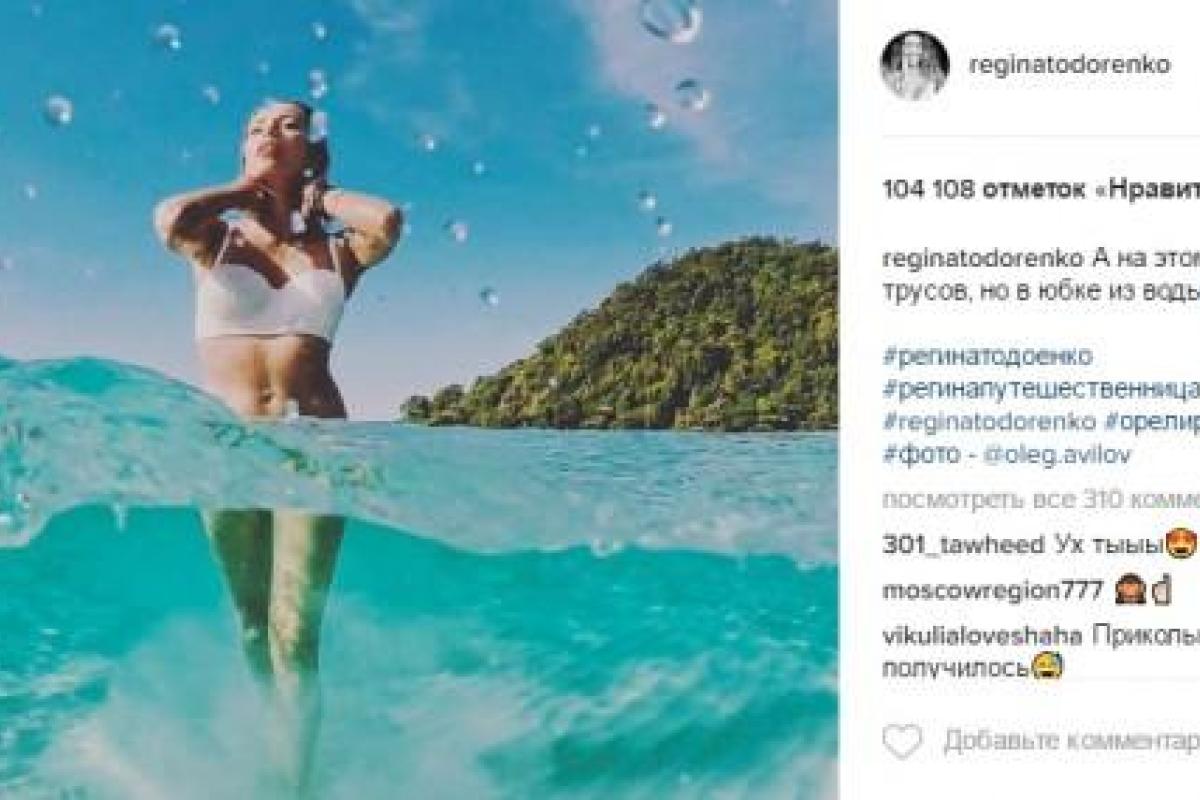
Task: Open the #фото hashtag
Action: click(x=911, y=454)
